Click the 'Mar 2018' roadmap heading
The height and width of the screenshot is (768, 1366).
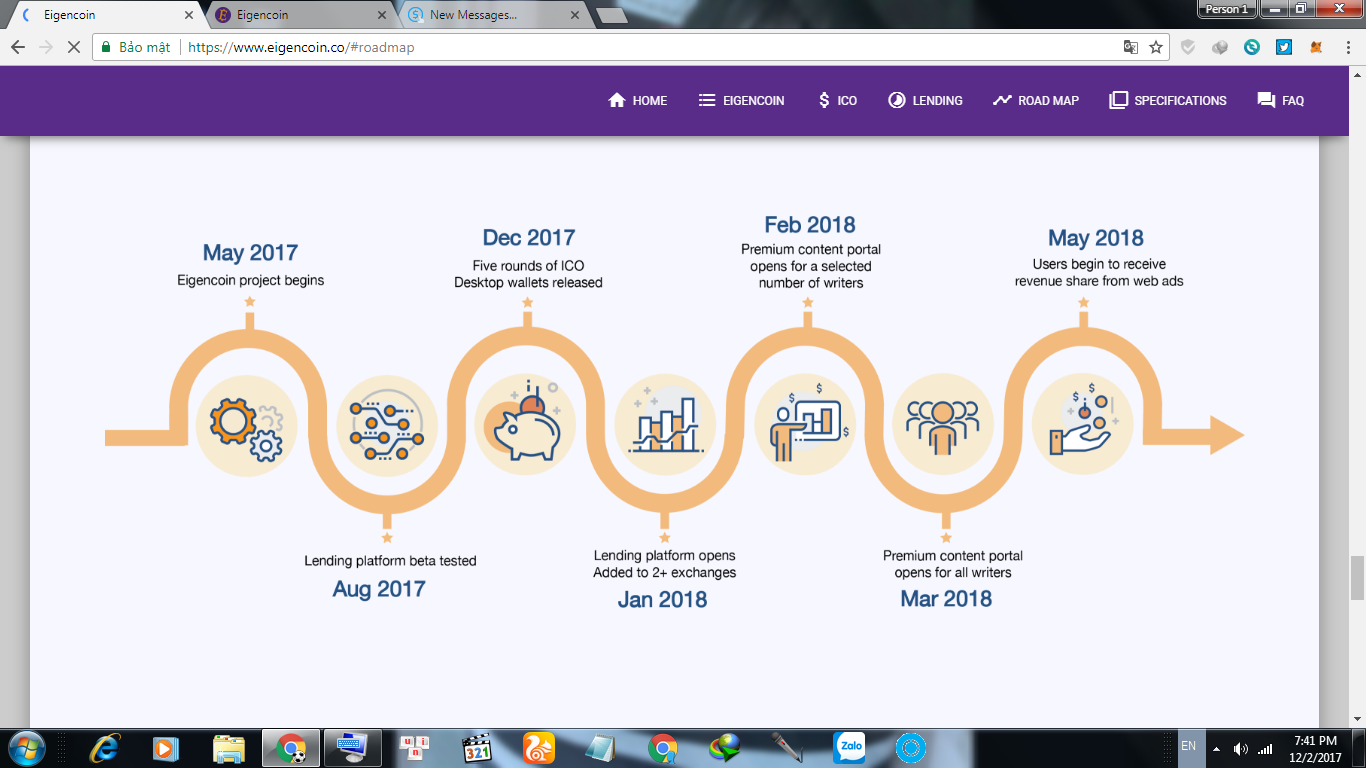[x=946, y=599]
